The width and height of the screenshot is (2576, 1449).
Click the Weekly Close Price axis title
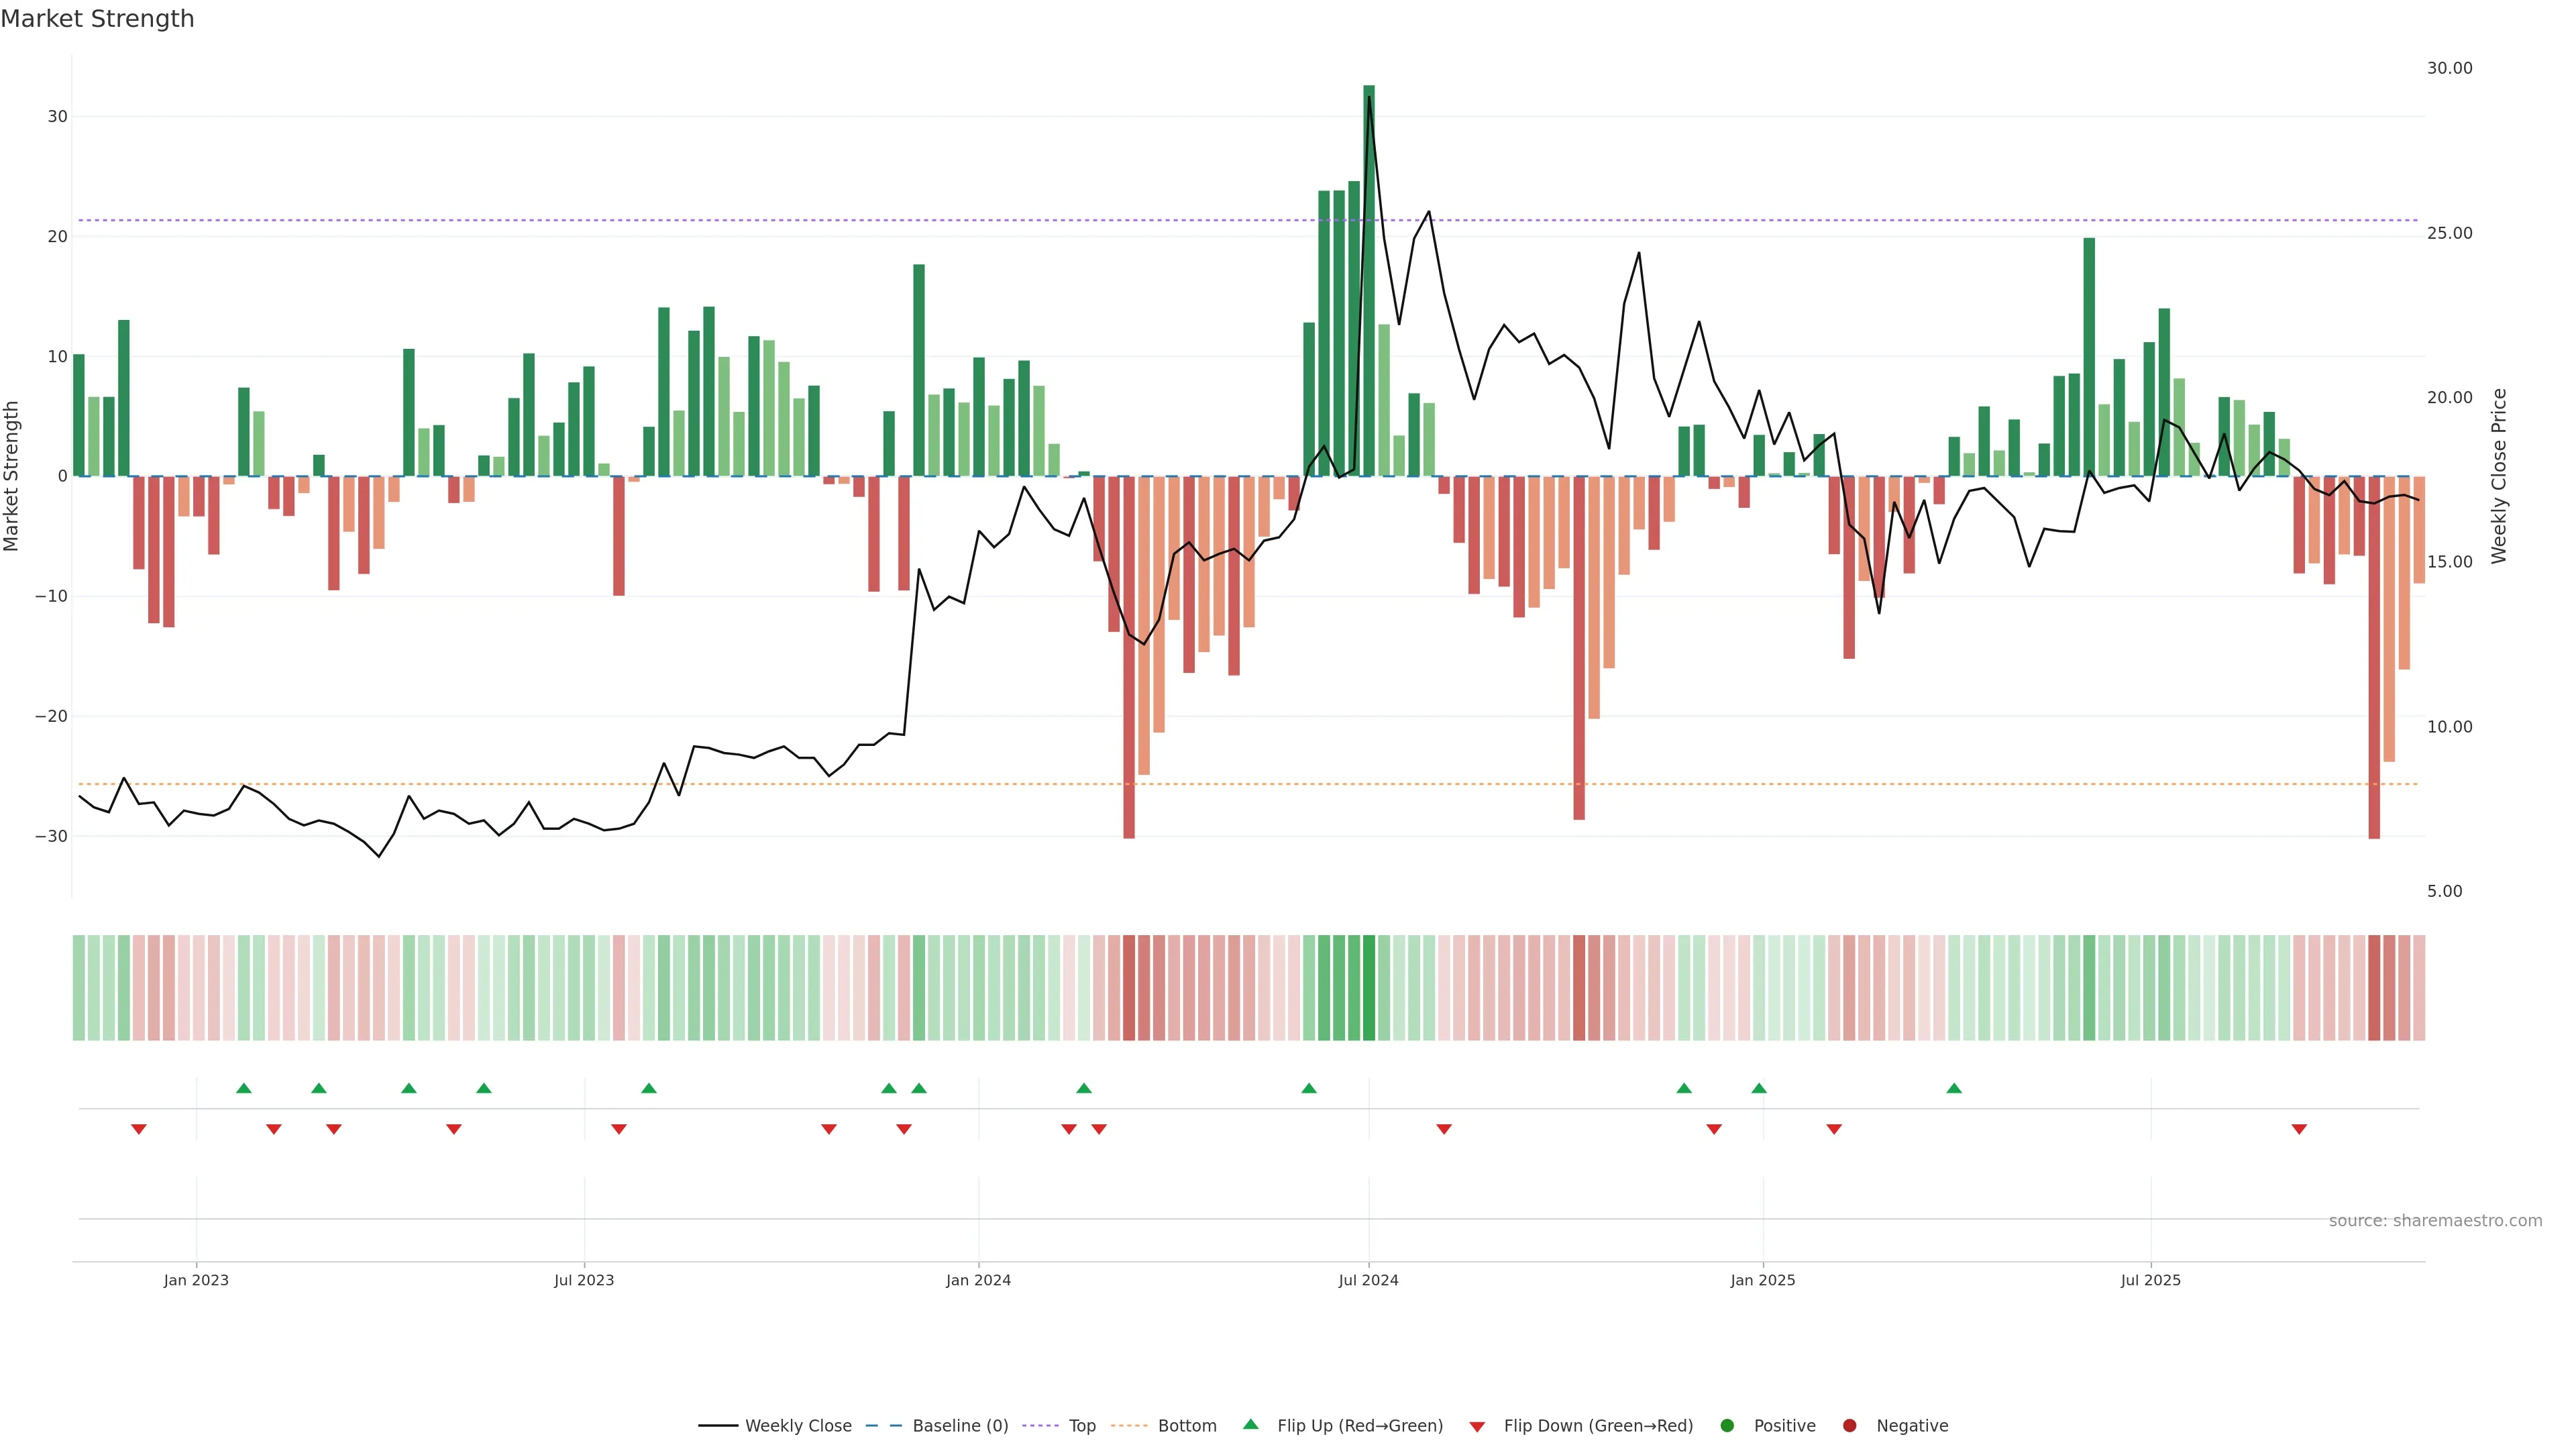pyautogui.click(x=2499, y=476)
